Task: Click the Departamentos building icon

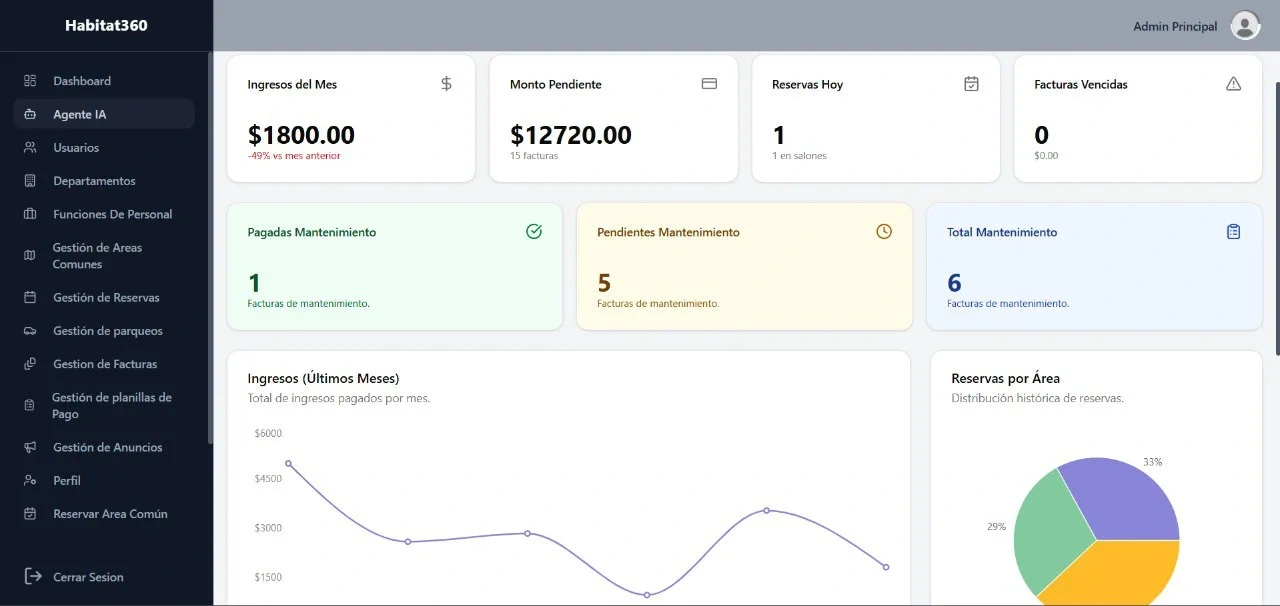Action: 30,181
